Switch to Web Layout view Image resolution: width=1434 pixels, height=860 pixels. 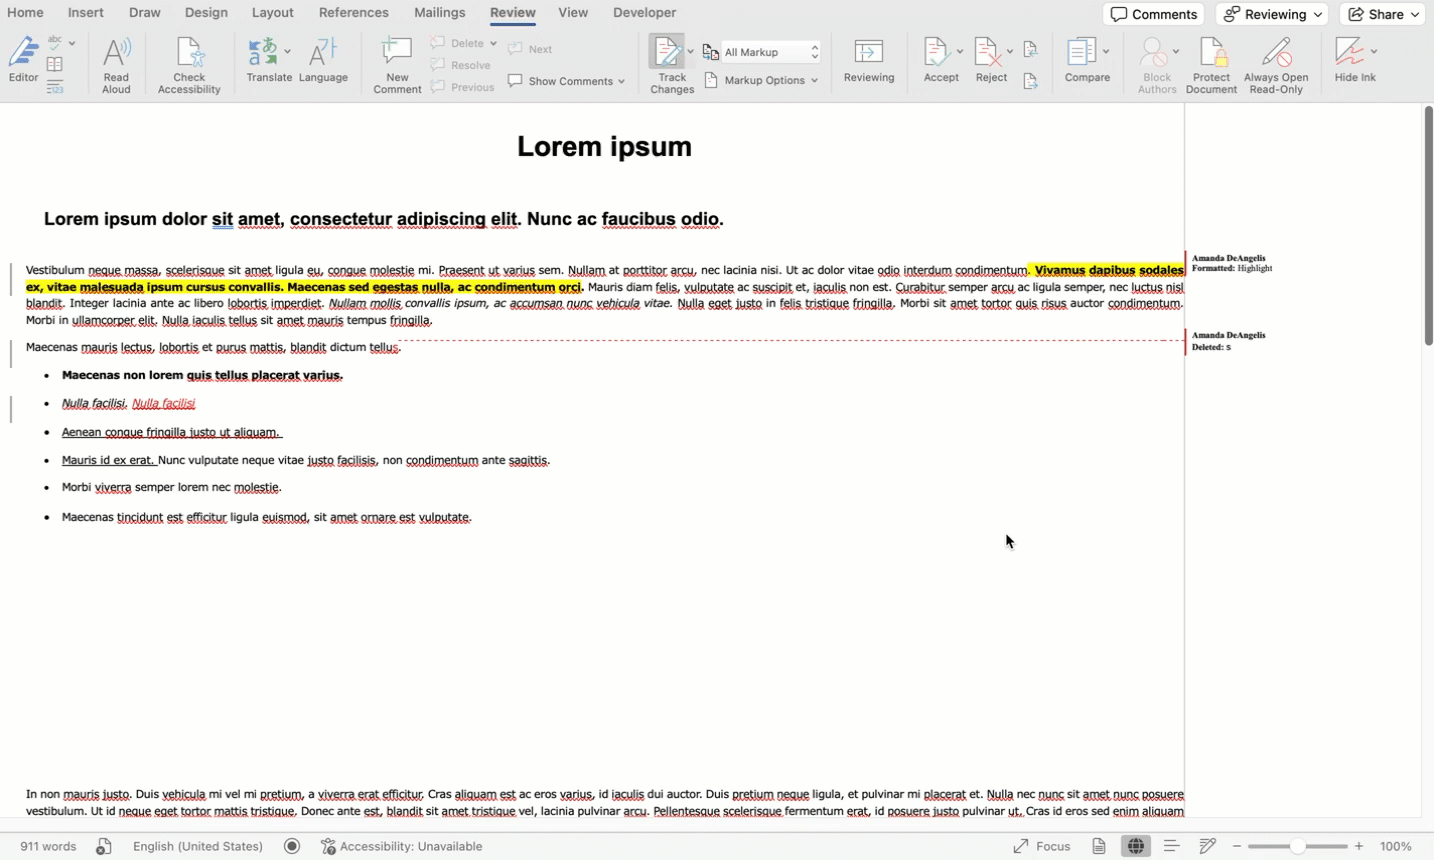click(1136, 846)
